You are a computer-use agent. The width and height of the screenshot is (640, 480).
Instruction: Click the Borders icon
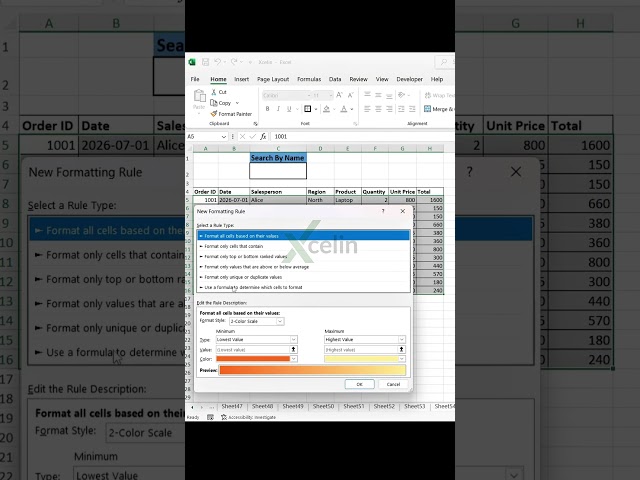tap(308, 109)
